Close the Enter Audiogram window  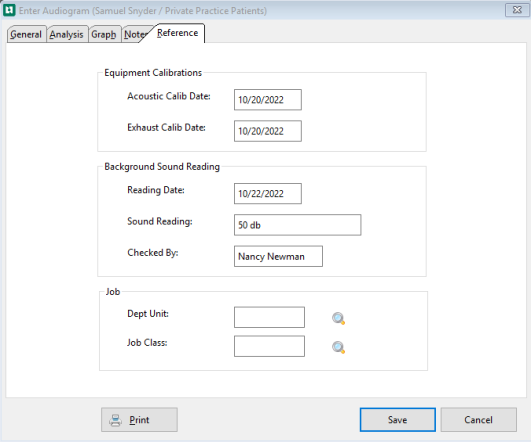click(x=517, y=10)
